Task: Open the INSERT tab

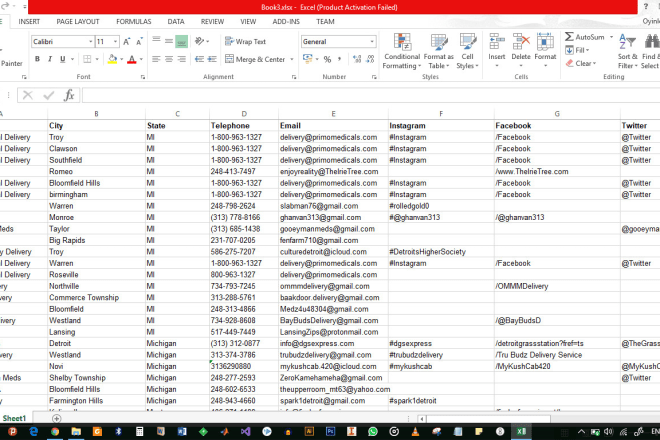Action: [x=29, y=21]
